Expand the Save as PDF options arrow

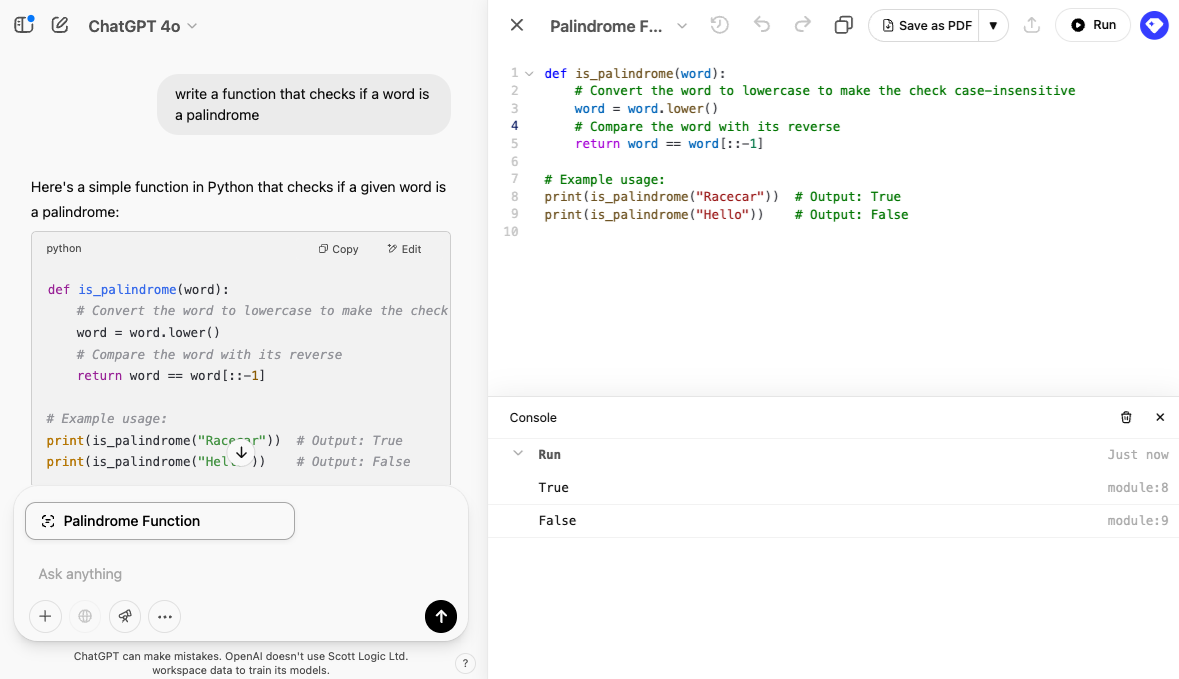tap(993, 26)
